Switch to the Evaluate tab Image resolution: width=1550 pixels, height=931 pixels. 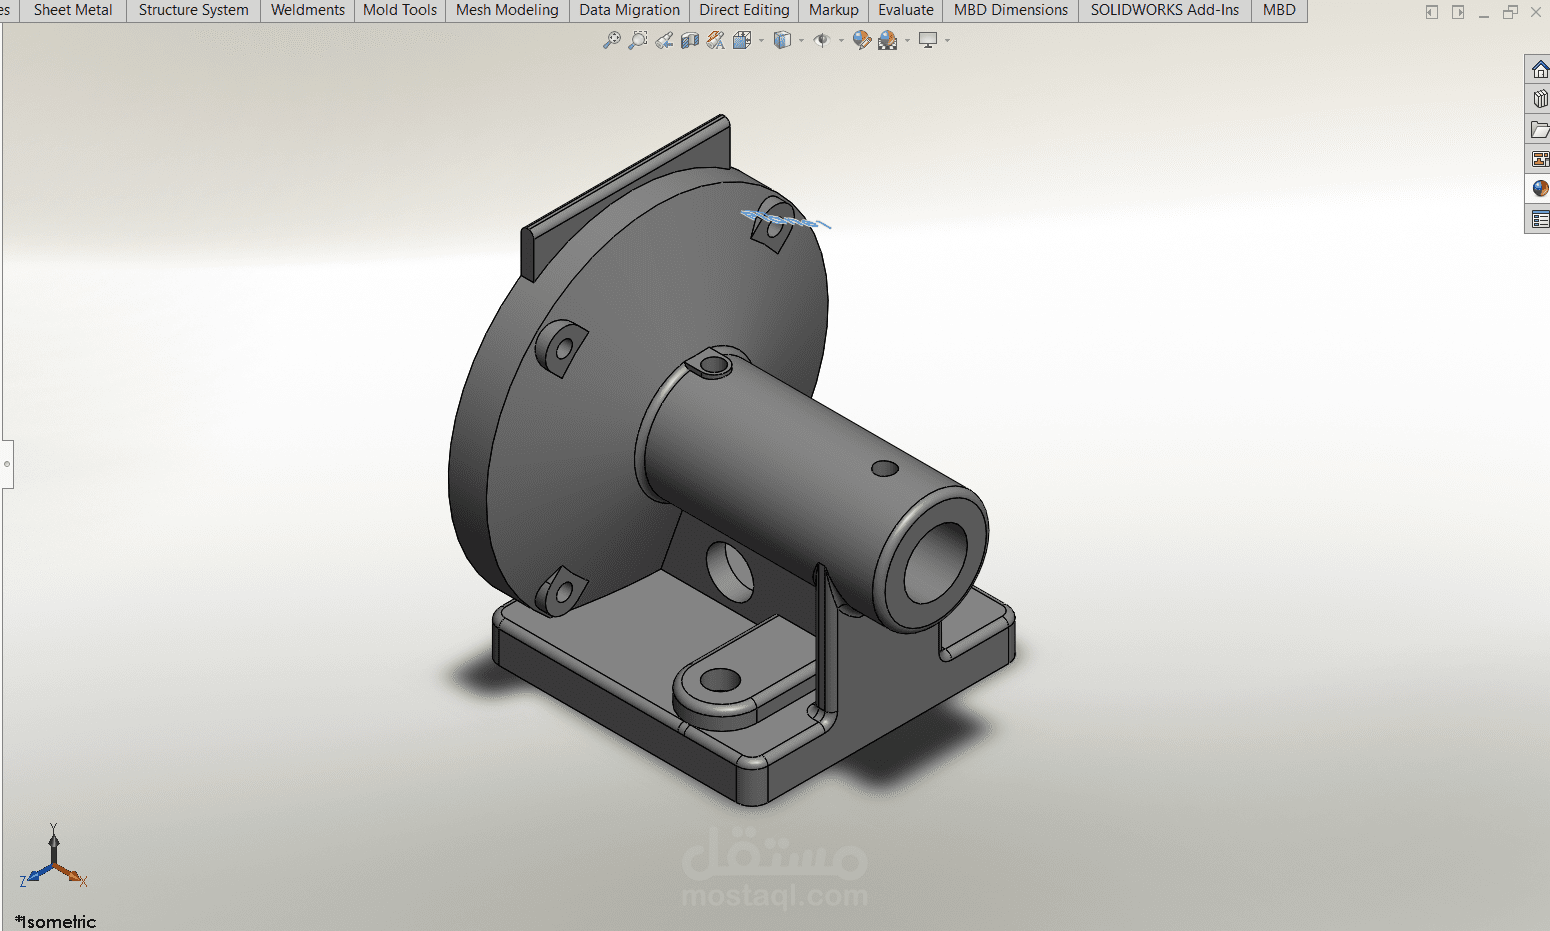click(906, 10)
